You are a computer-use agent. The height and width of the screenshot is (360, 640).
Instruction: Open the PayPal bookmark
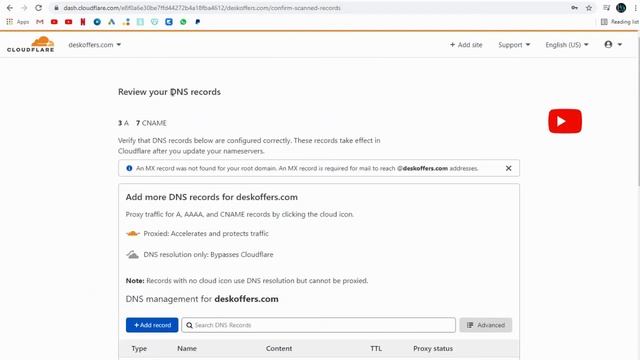tap(198, 22)
